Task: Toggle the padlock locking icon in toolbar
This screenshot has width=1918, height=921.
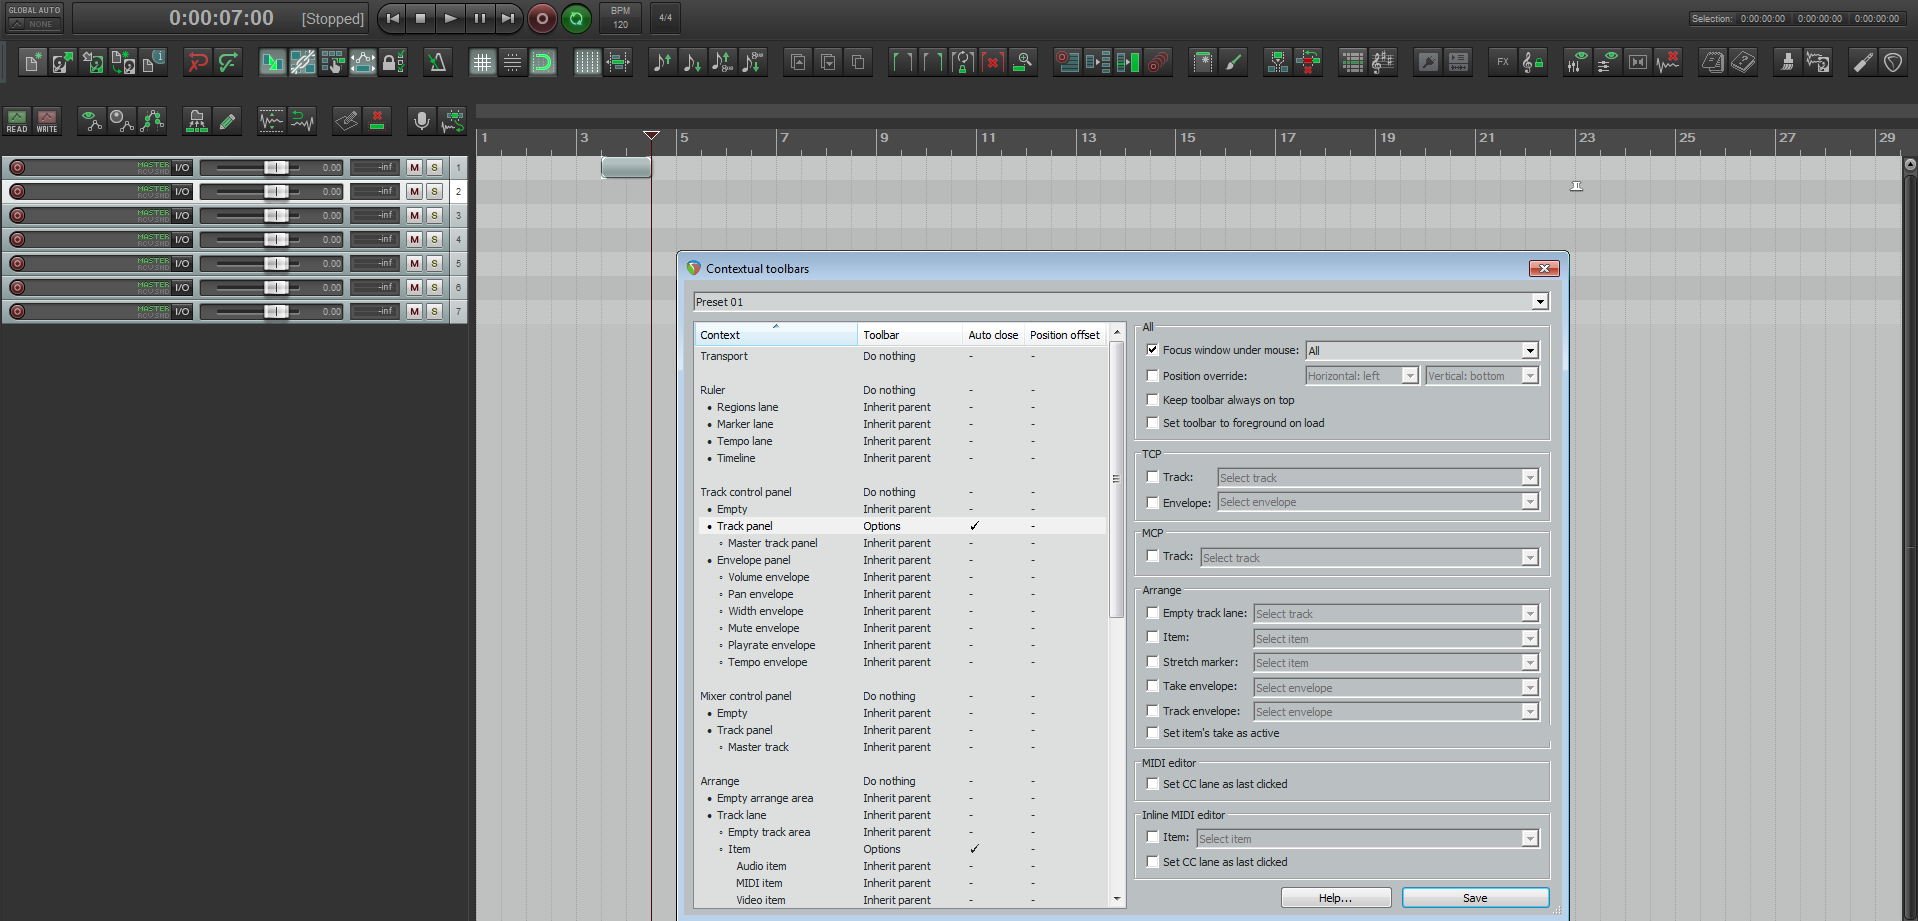Action: pos(393,63)
